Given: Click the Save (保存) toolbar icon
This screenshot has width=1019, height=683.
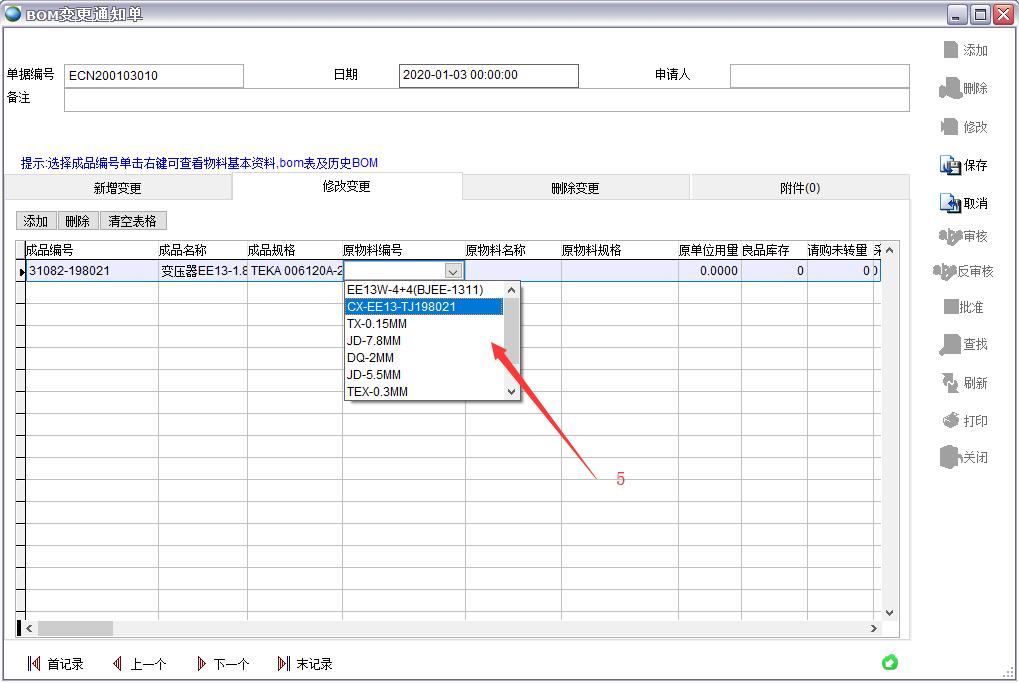Looking at the screenshot, I should point(951,165).
